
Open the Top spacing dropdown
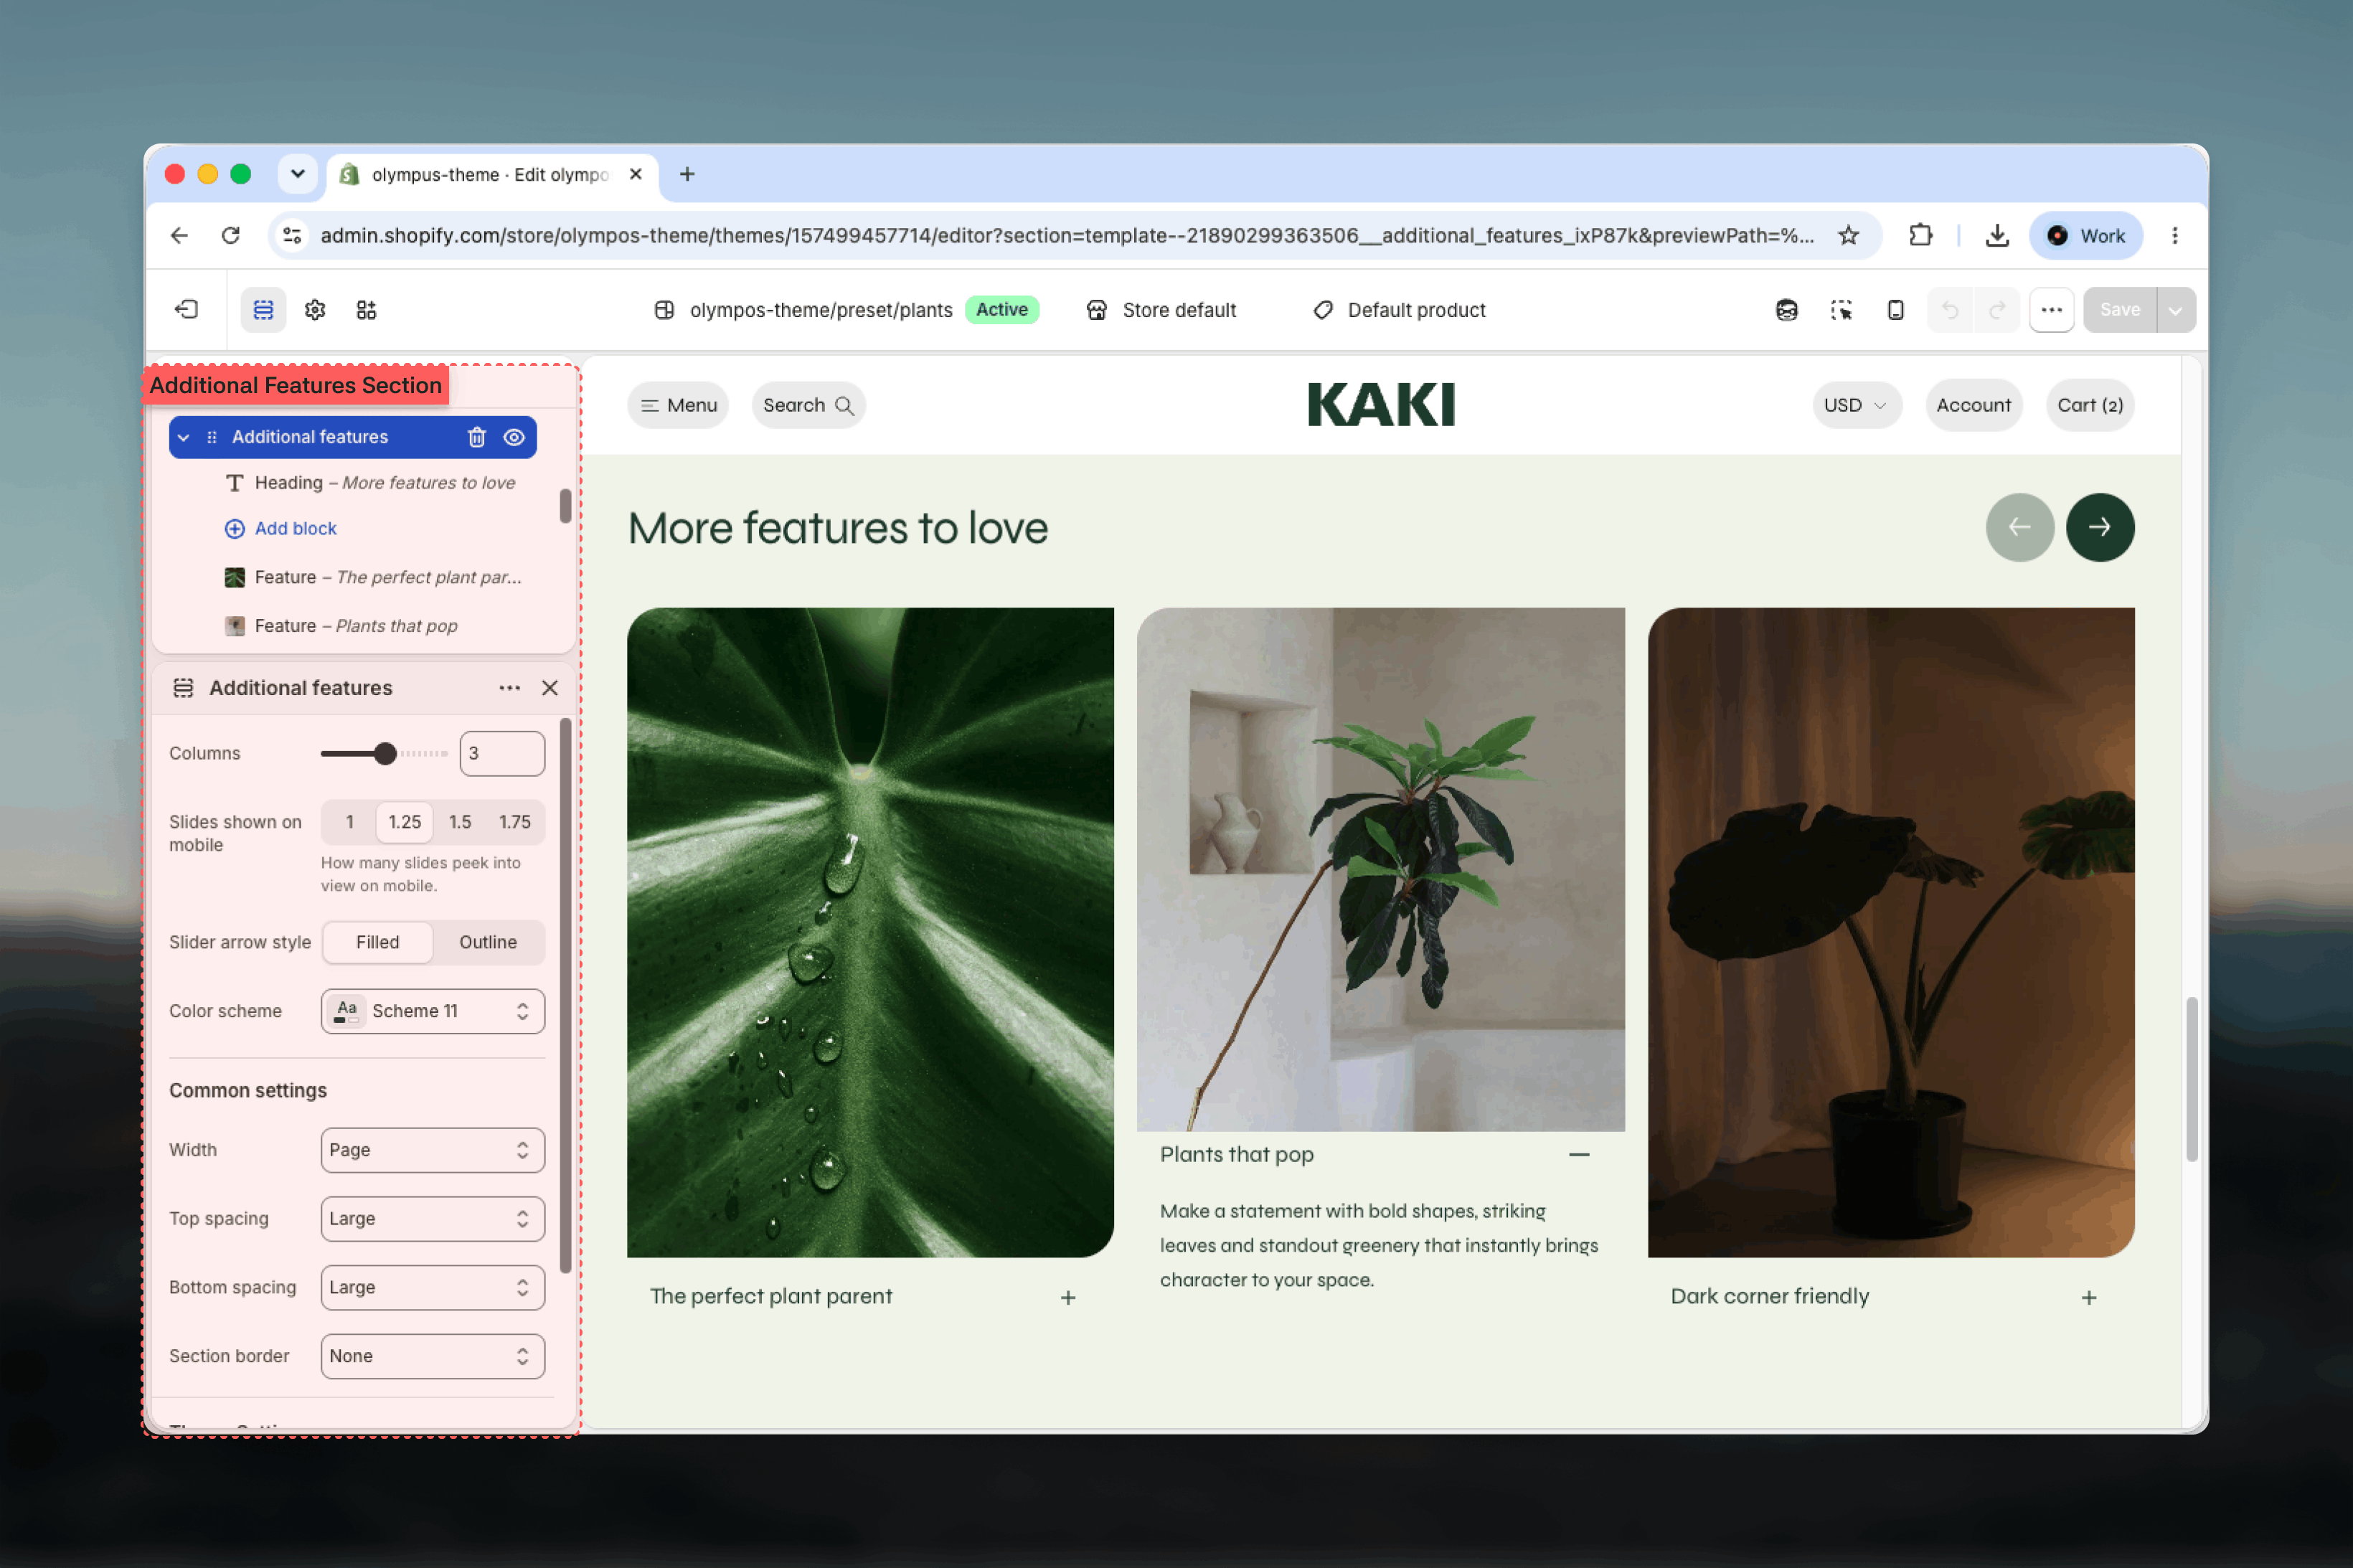tap(433, 1219)
